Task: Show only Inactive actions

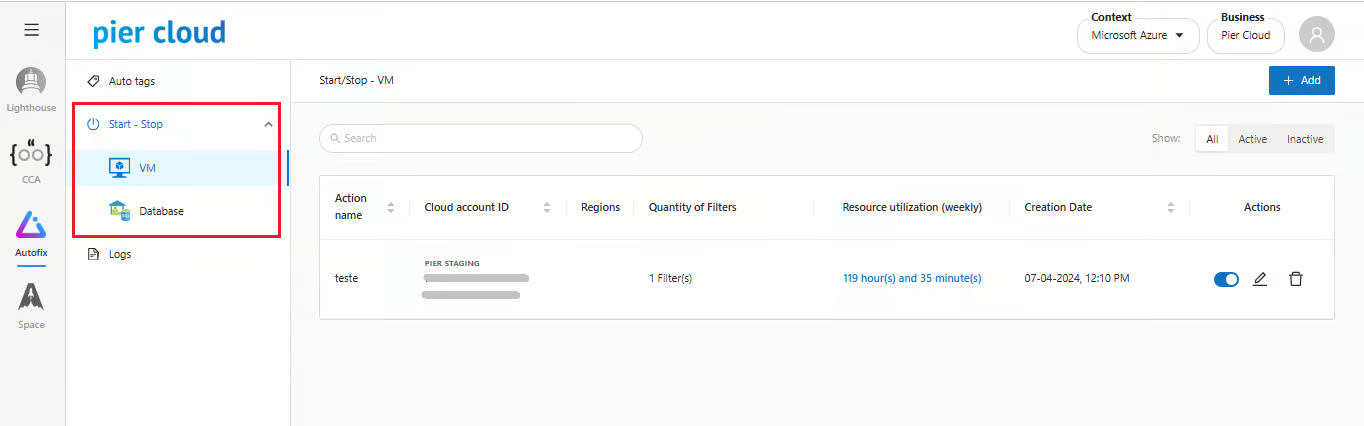Action: 1304,139
